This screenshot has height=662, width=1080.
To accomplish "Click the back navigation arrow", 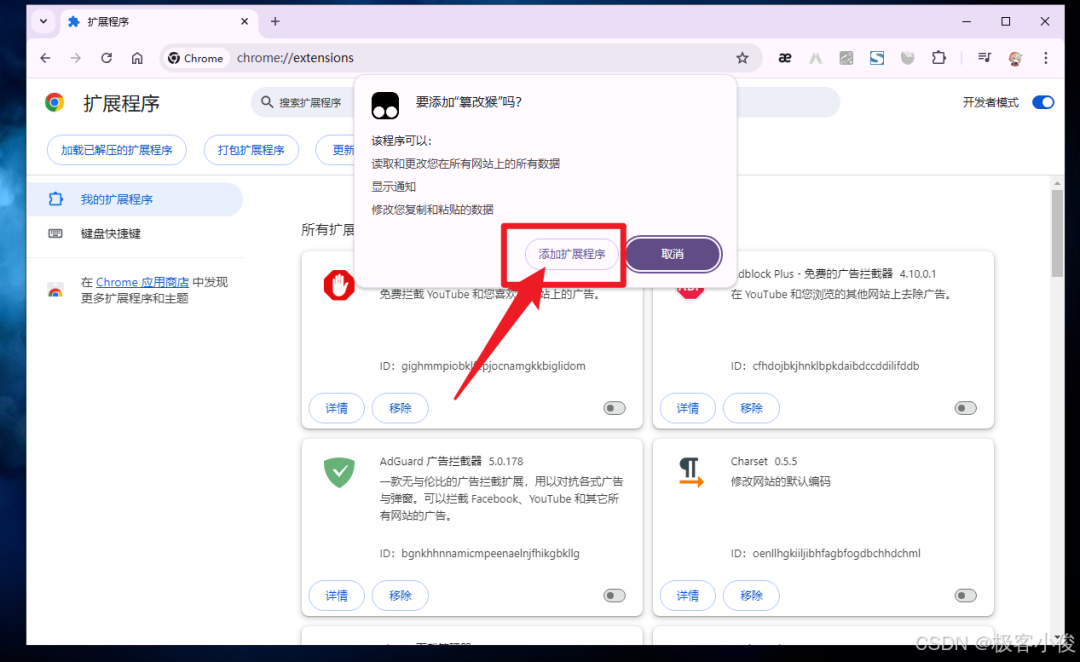I will click(45, 58).
